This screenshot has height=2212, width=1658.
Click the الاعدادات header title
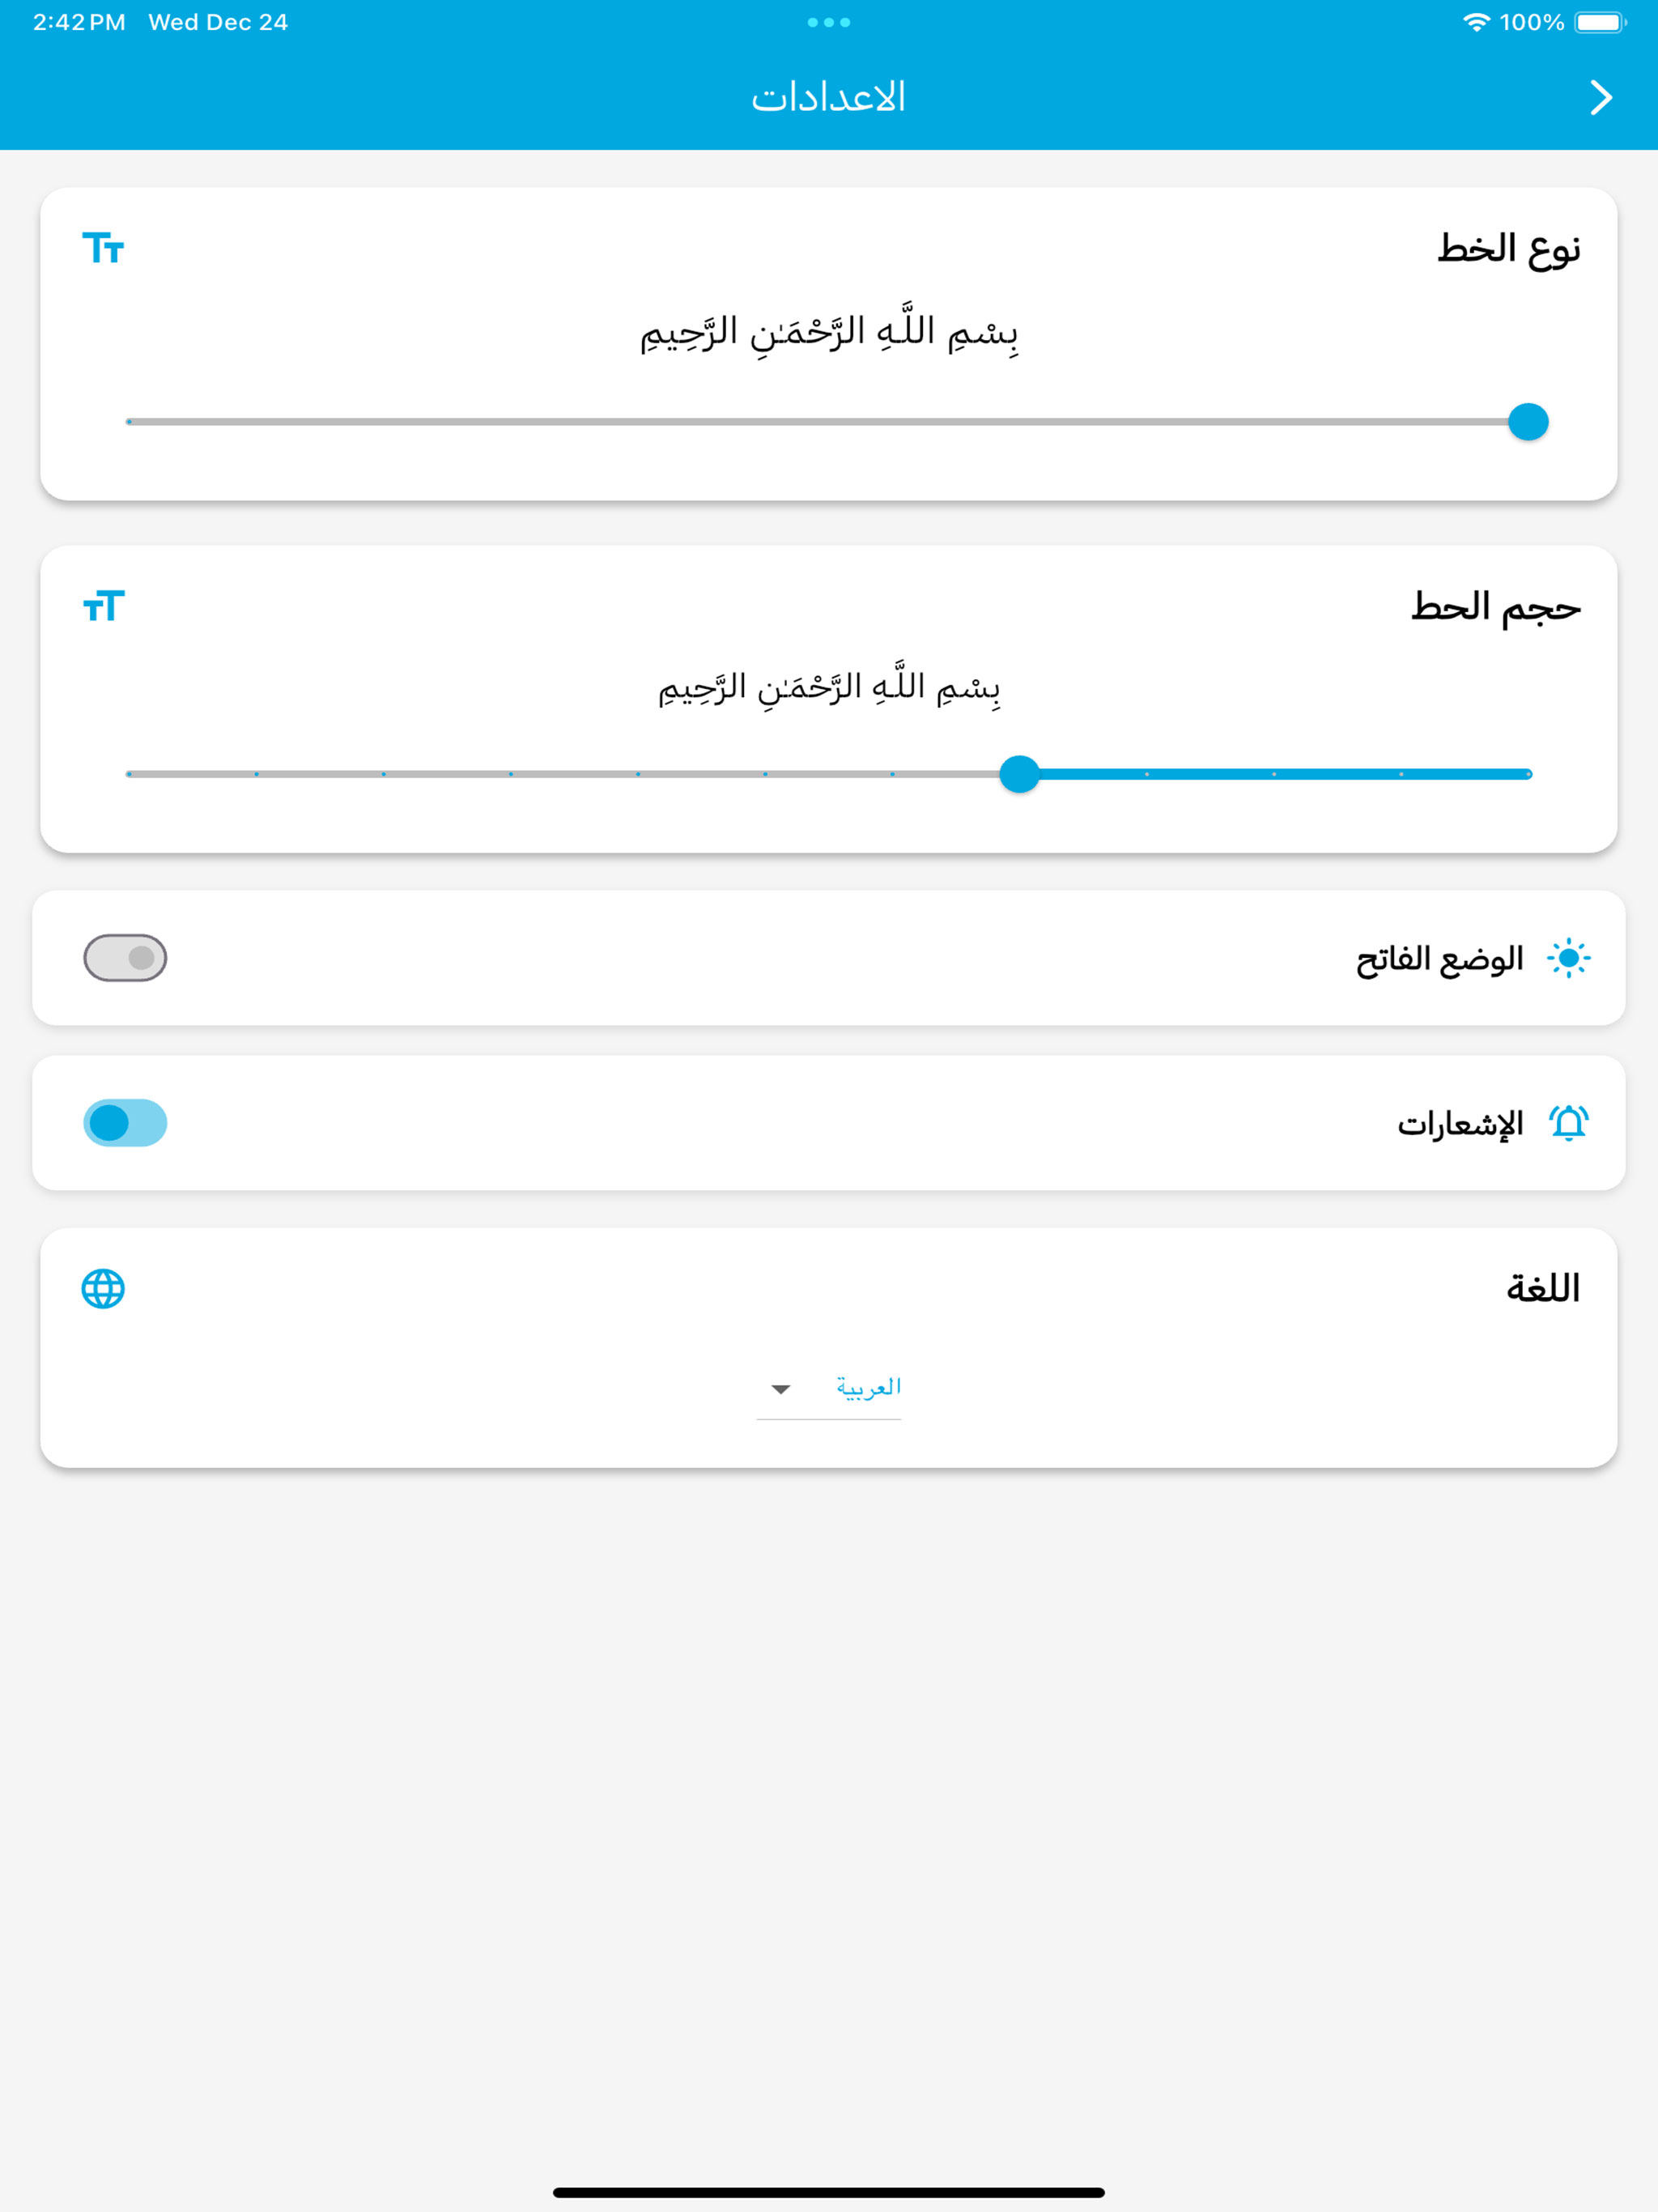[829, 97]
